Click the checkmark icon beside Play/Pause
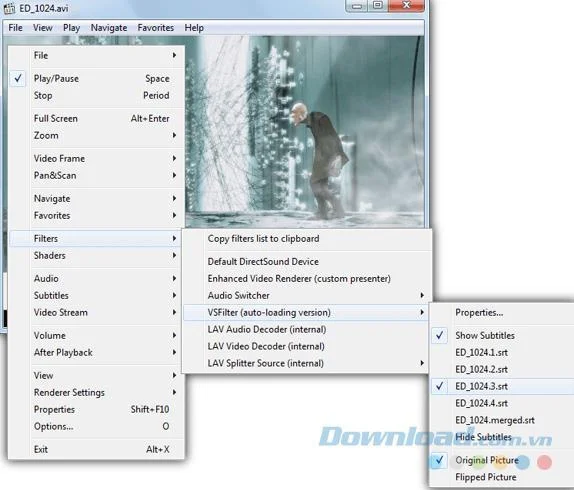 [x=18, y=78]
